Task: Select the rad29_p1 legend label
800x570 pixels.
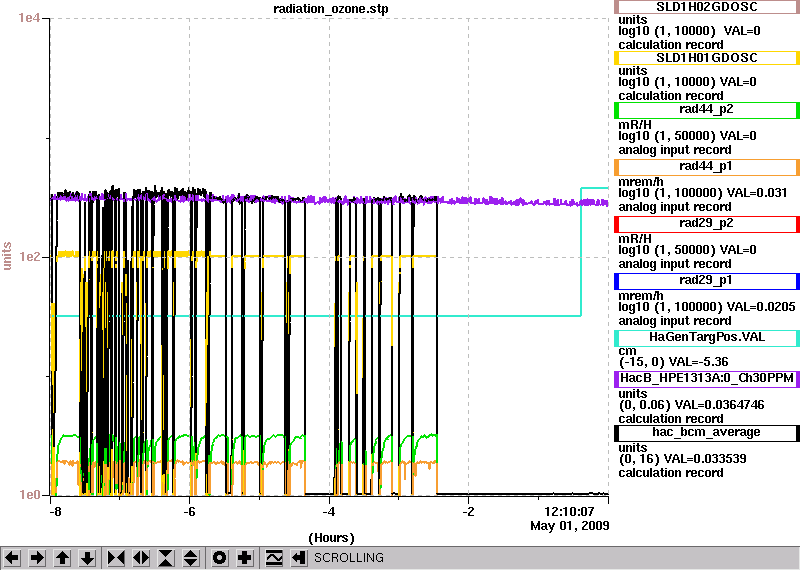Action: [x=707, y=281]
